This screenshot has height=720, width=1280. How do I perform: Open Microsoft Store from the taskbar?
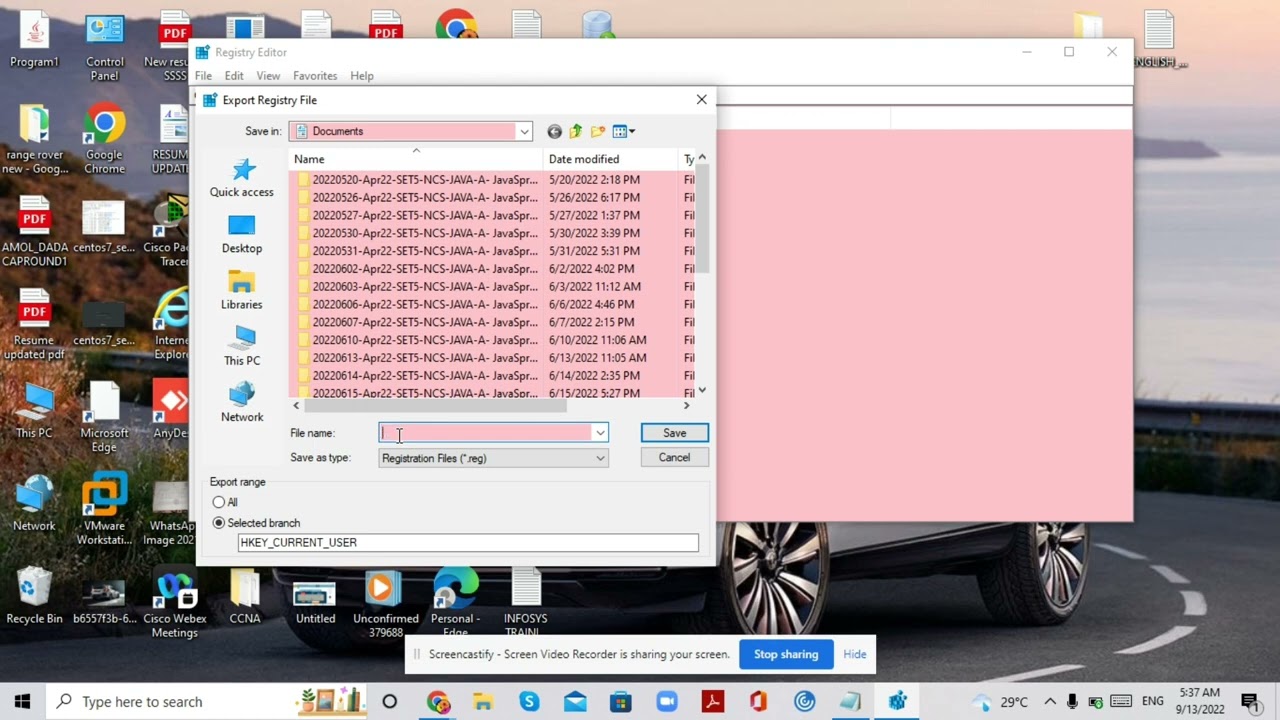pyautogui.click(x=621, y=701)
